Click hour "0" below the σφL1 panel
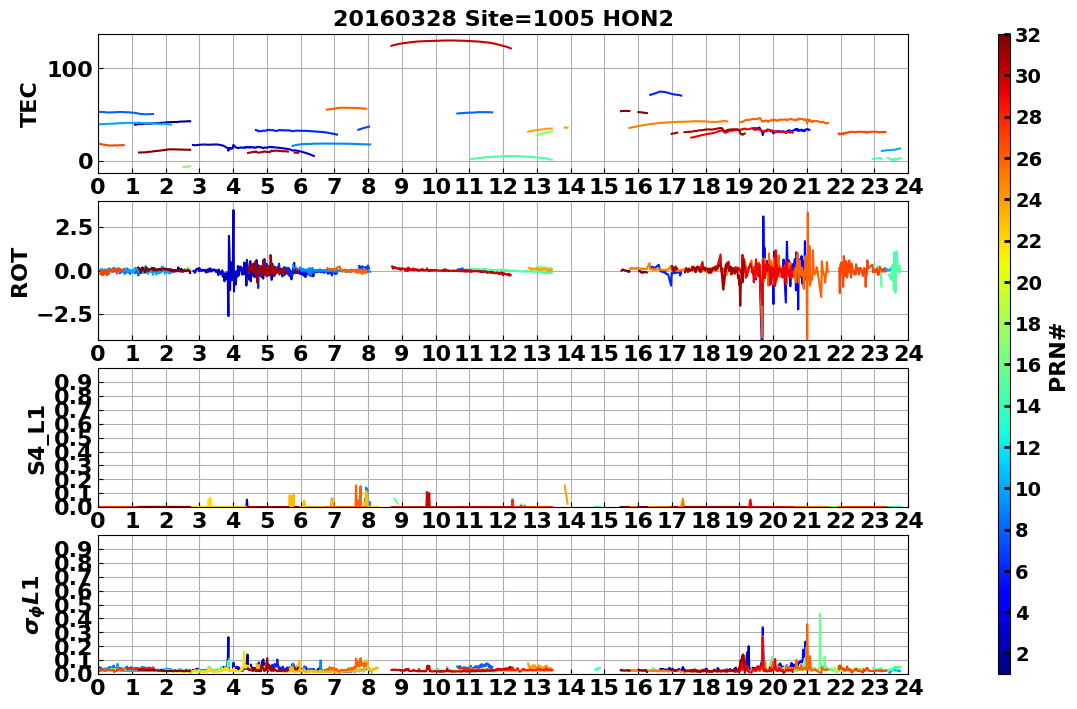Viewport: 1077px width, 709px height. 98,687
